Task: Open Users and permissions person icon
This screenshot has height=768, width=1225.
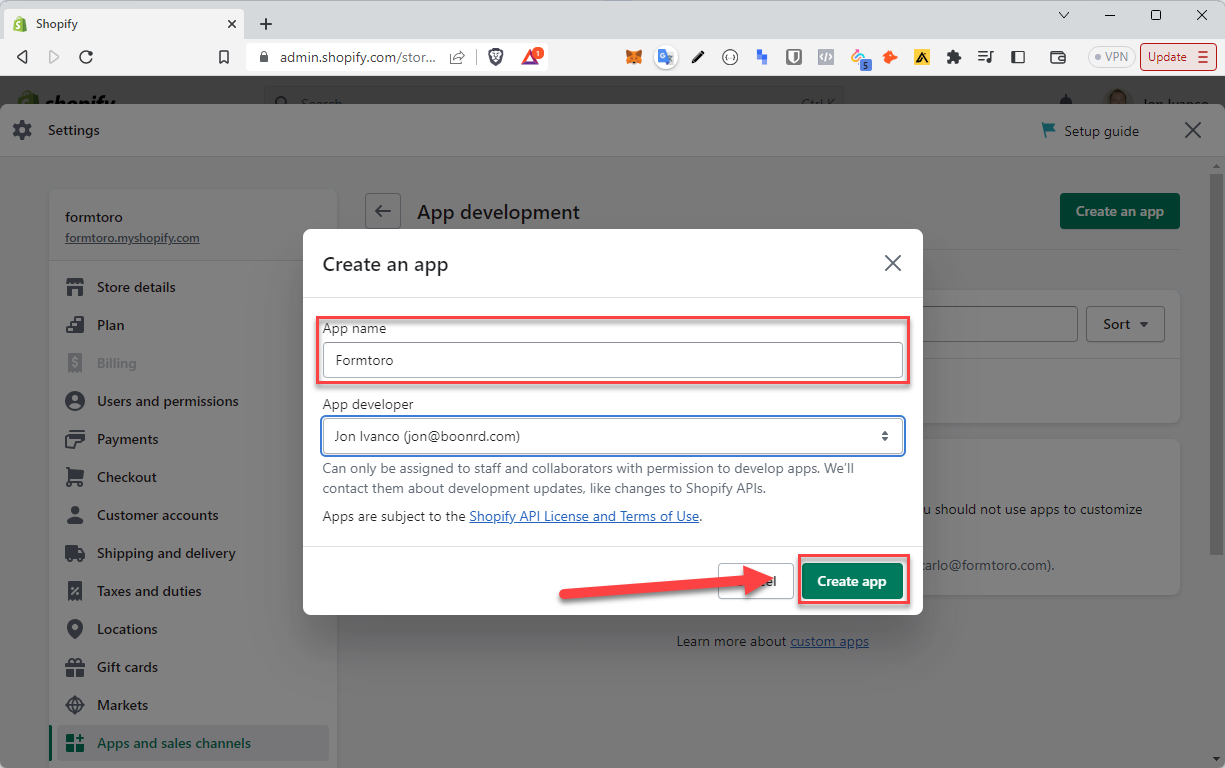Action: click(x=75, y=401)
